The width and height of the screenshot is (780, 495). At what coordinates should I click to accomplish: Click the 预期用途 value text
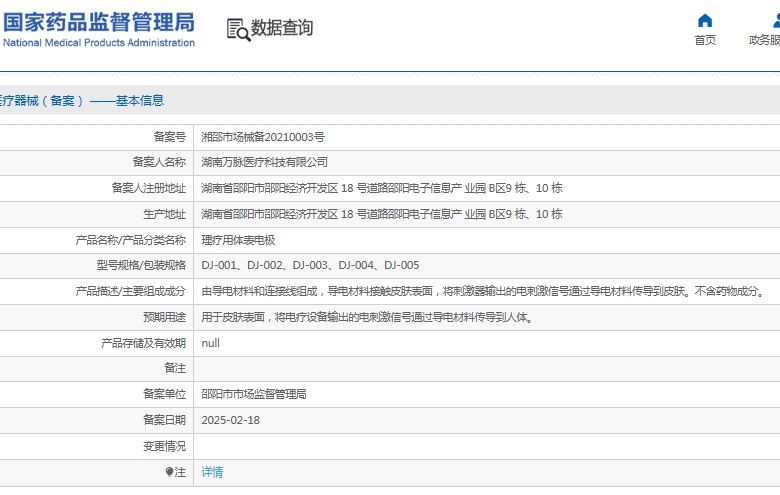point(368,317)
